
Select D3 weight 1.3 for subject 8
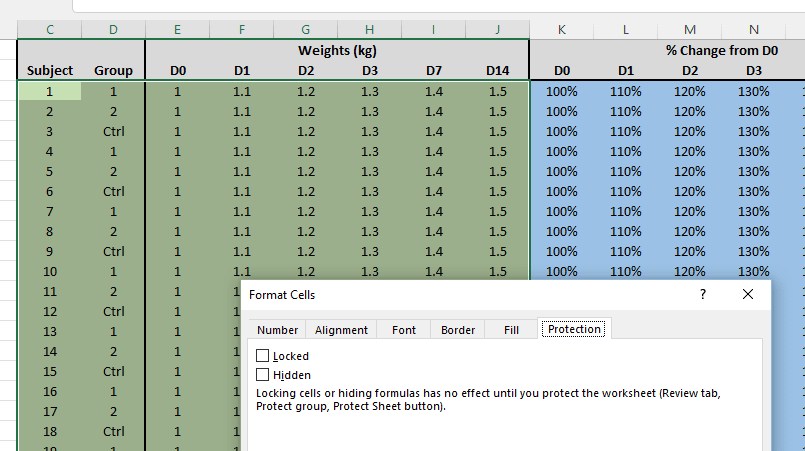(370, 232)
